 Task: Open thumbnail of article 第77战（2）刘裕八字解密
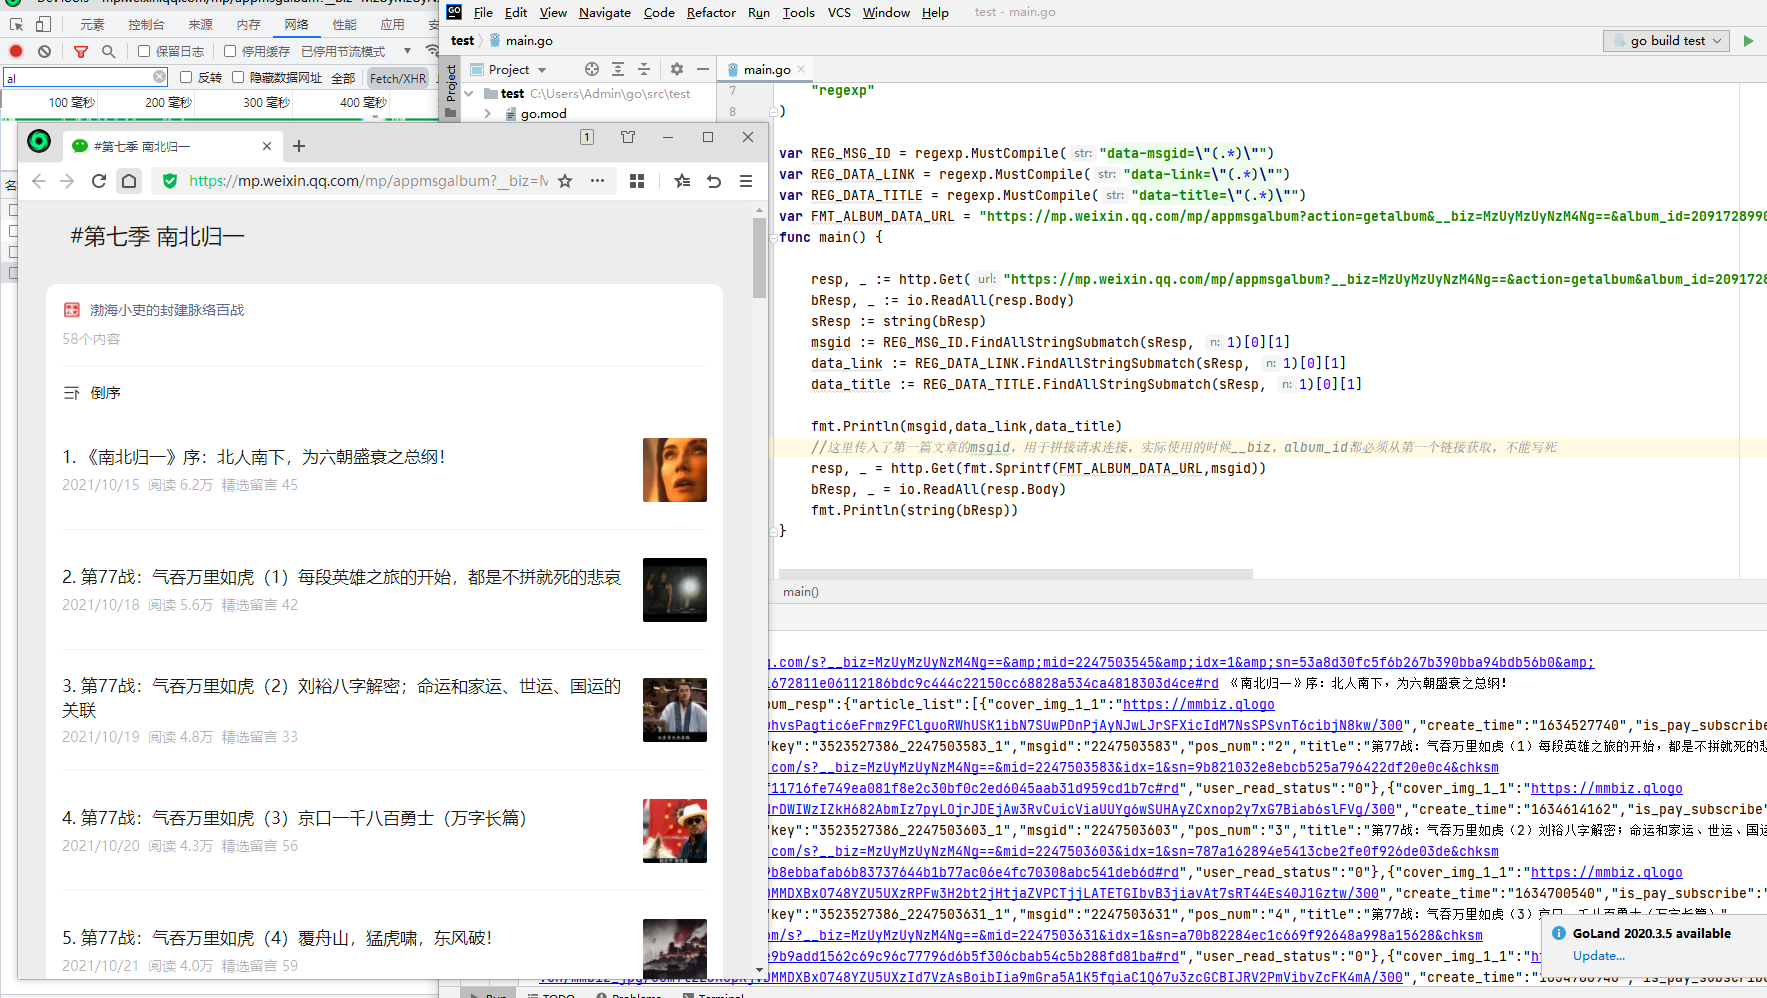point(675,710)
